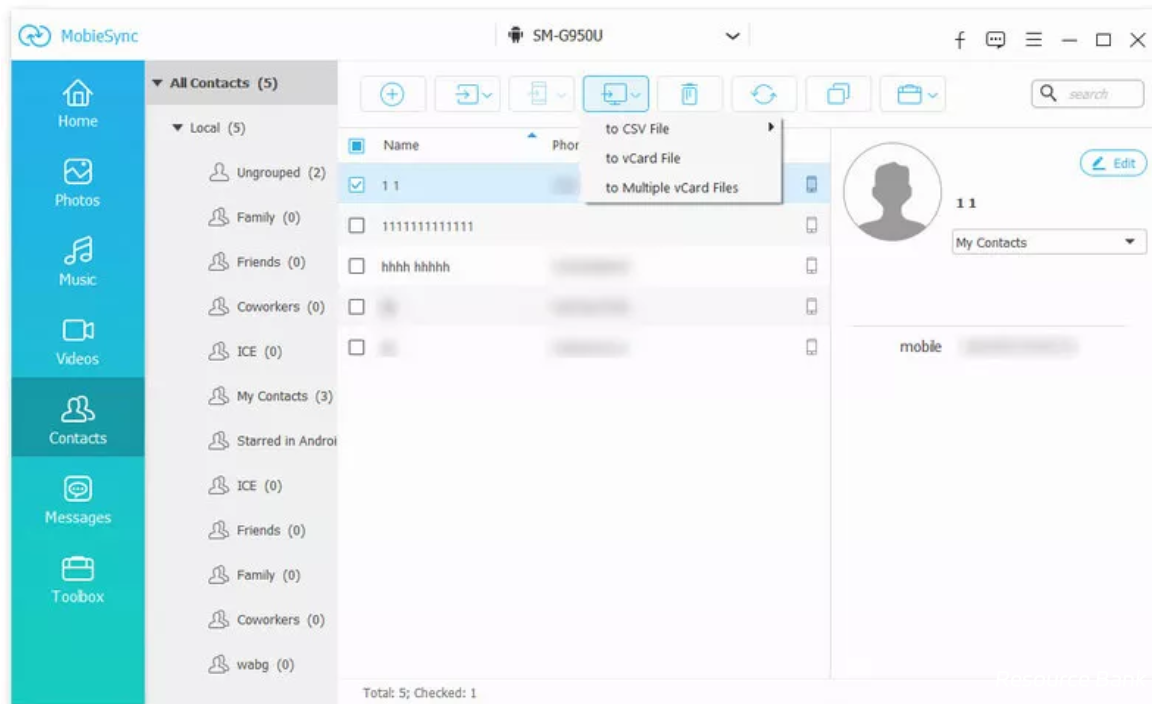Tick the checkbox for hhhh hhhhh
The width and height of the screenshot is (1152, 704).
[x=356, y=266]
